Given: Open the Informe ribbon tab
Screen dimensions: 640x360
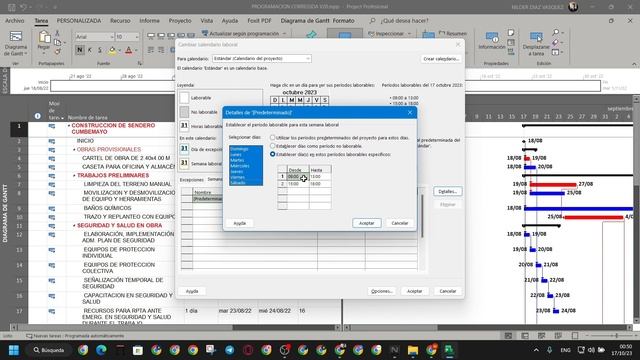Looking at the screenshot, I should pos(149,21).
